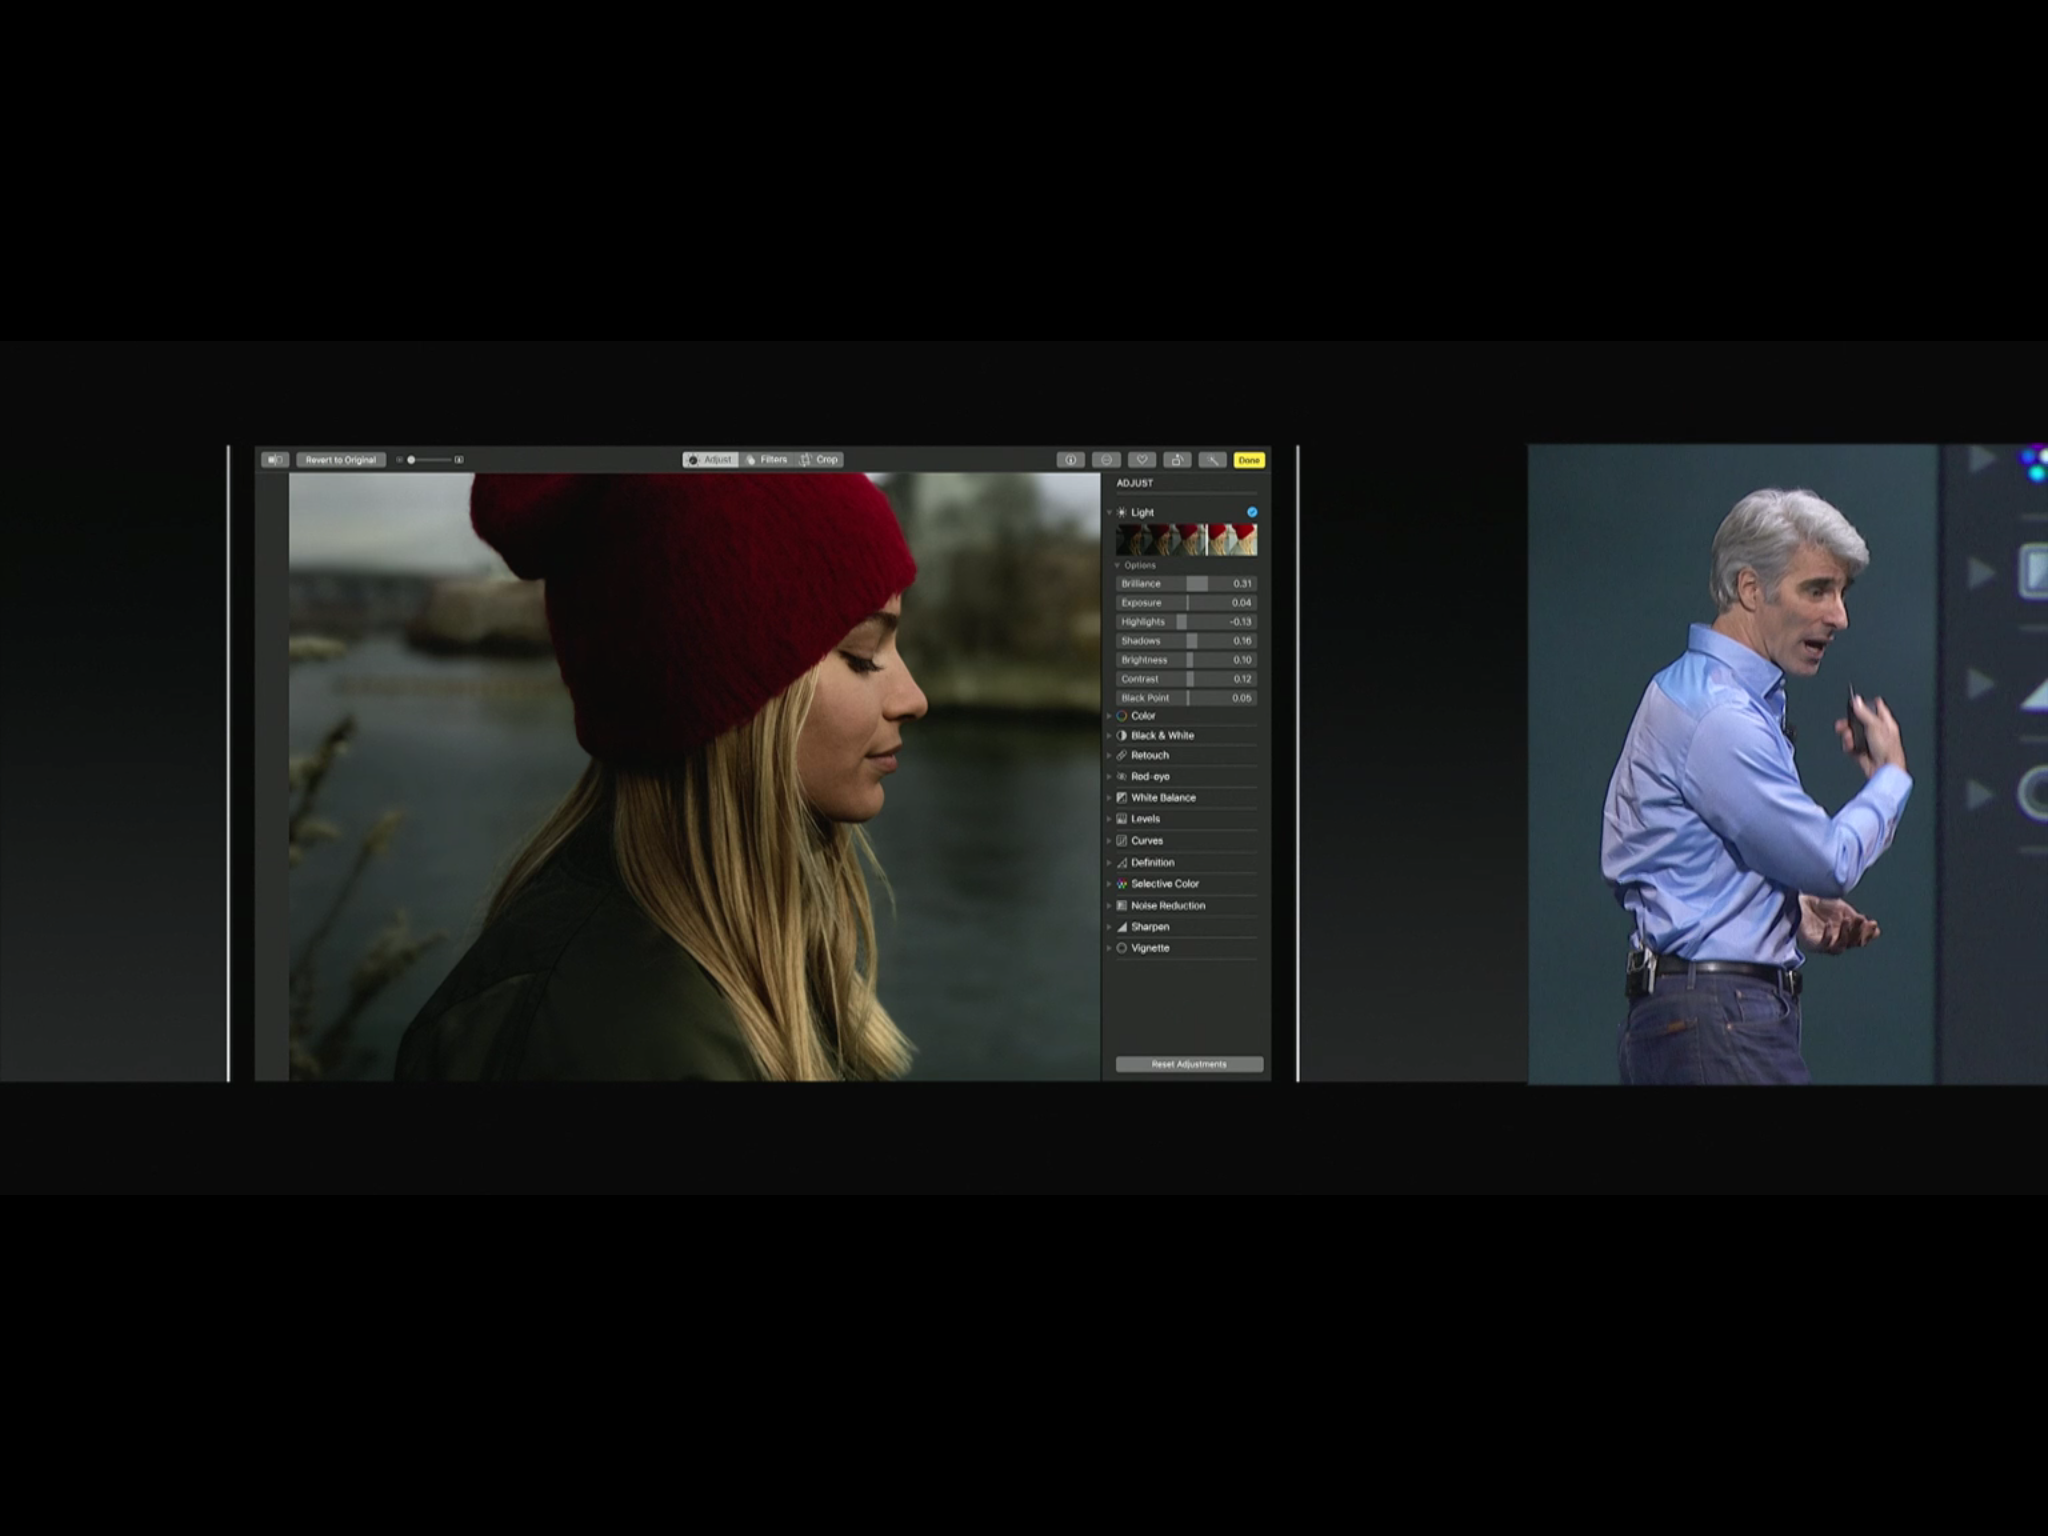Click the auto-enhance magic wand icon
This screenshot has width=2048, height=1536.
pyautogui.click(x=1212, y=460)
